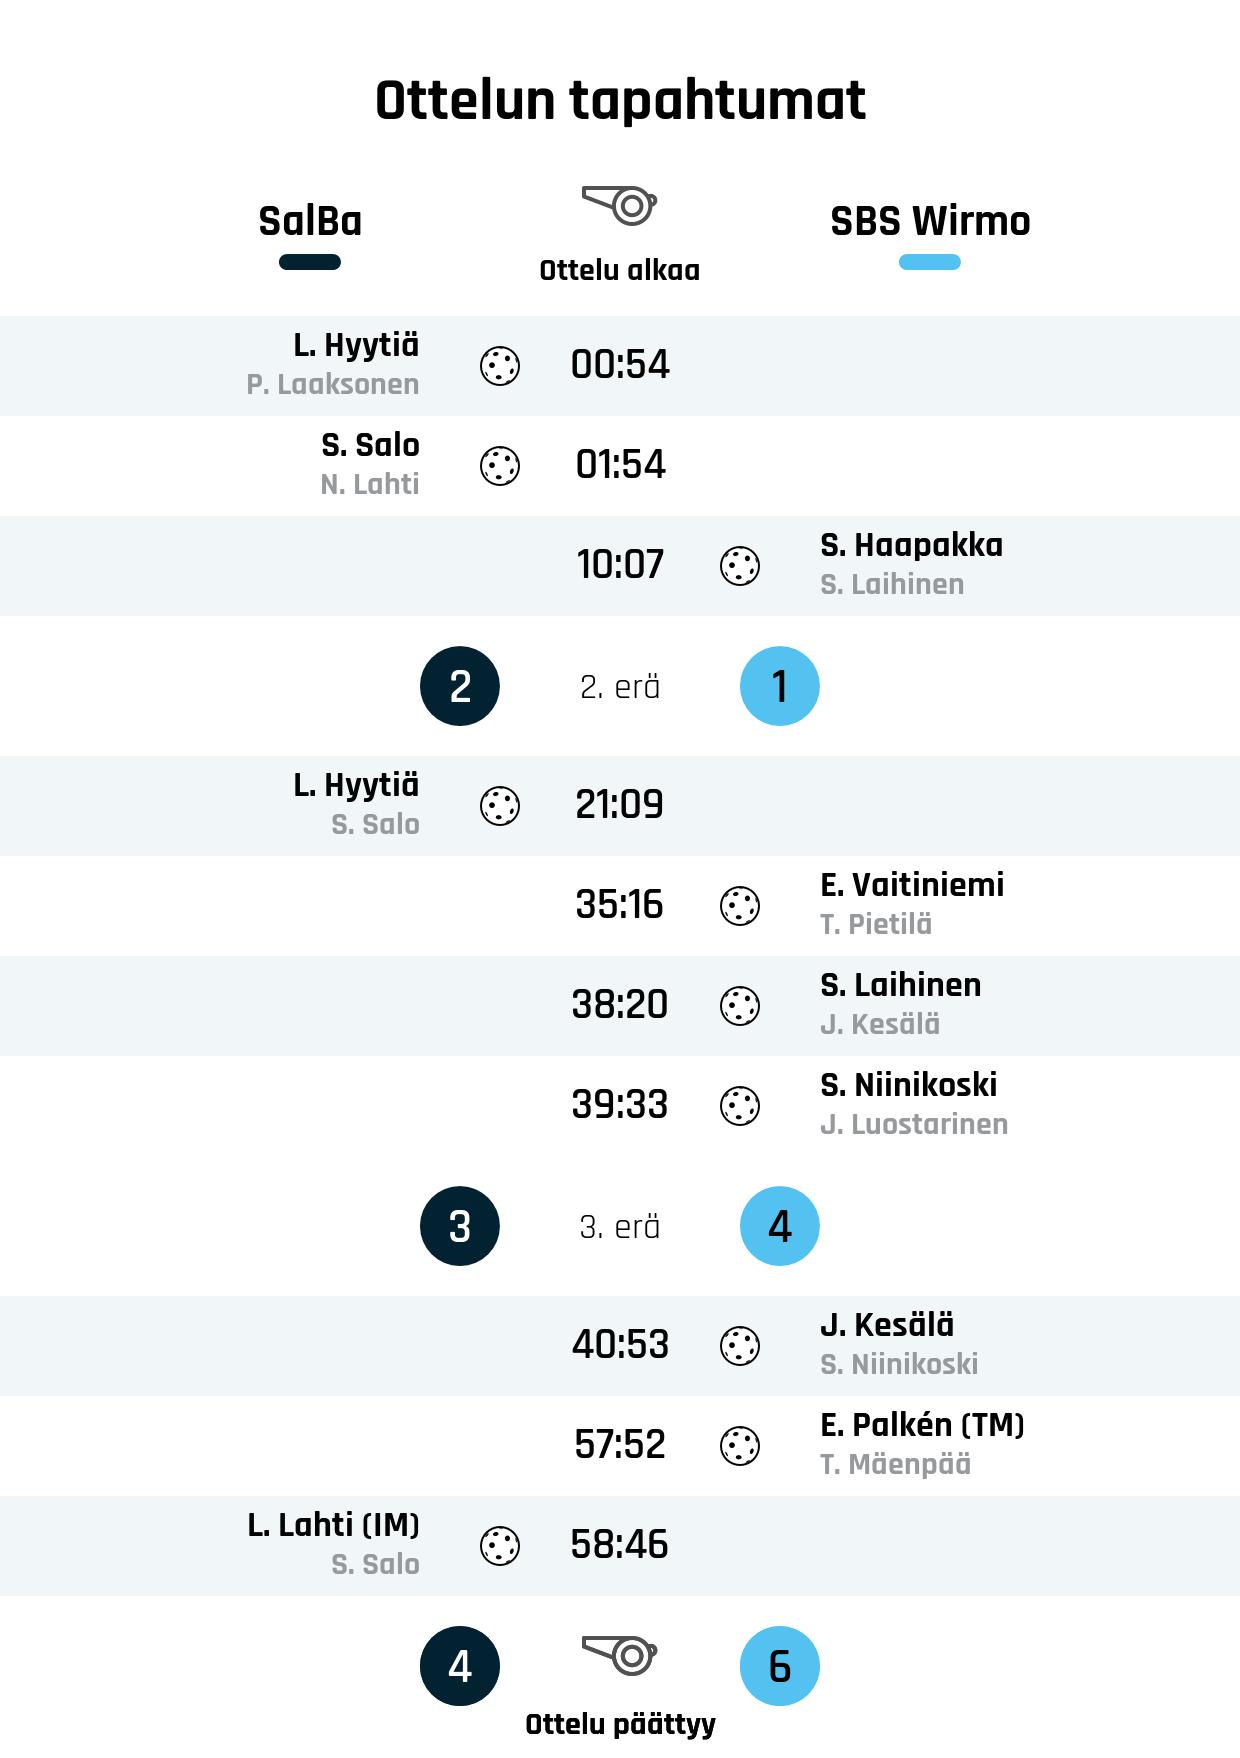The image size is (1240, 1758).
Task: Click the whistle icon above Ottelu päättyy
Action: [x=620, y=1655]
